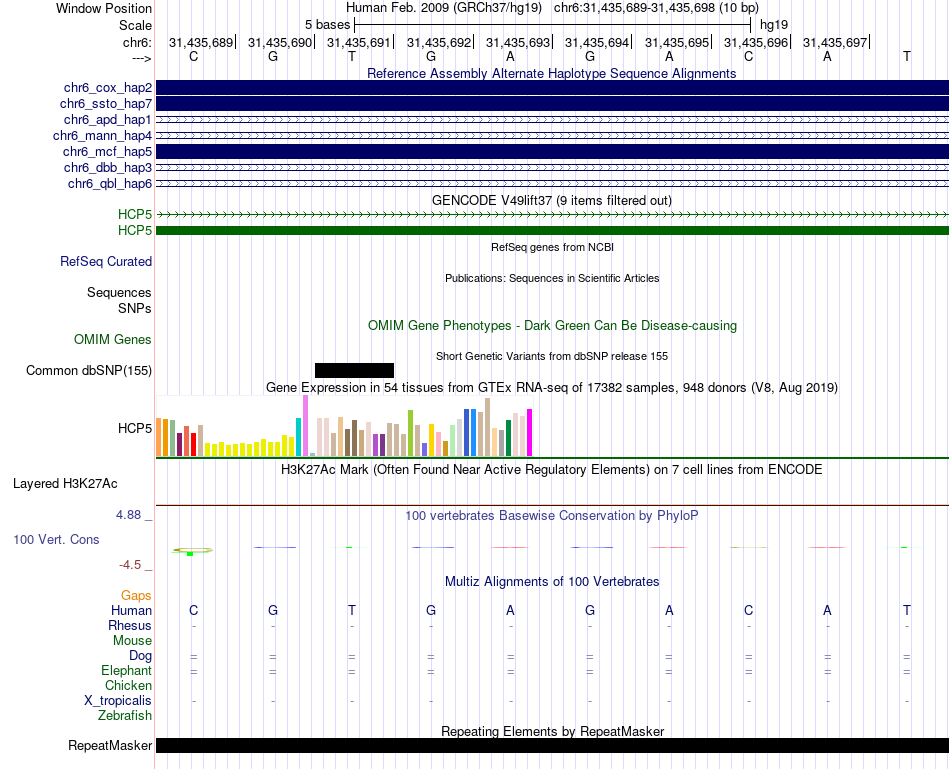Image resolution: width=950 pixels, height=769 pixels.
Task: Click the Scale label
Action: tap(135, 25)
